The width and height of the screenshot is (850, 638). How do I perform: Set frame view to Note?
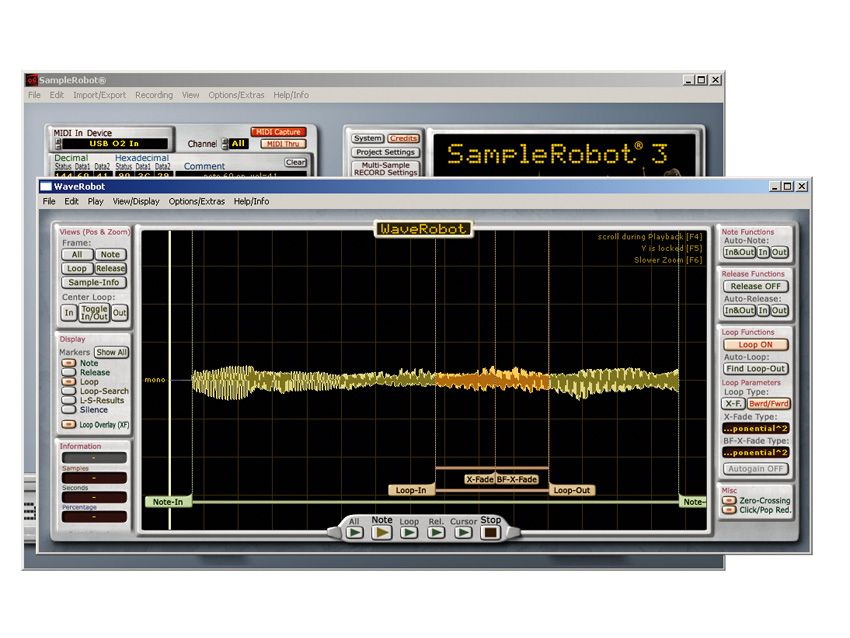tap(110, 254)
